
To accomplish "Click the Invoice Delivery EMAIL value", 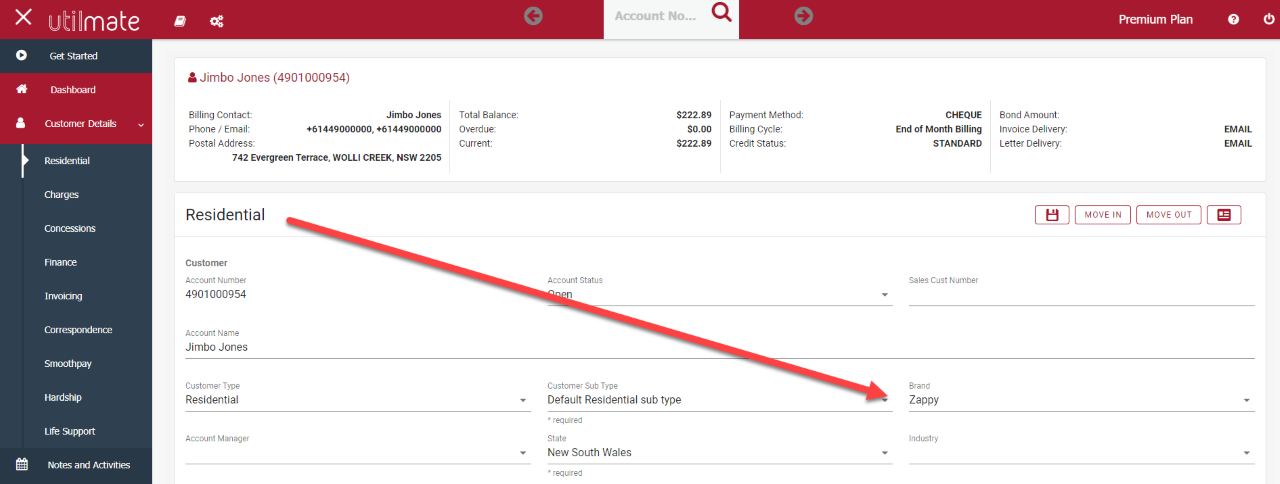I will (1238, 129).
